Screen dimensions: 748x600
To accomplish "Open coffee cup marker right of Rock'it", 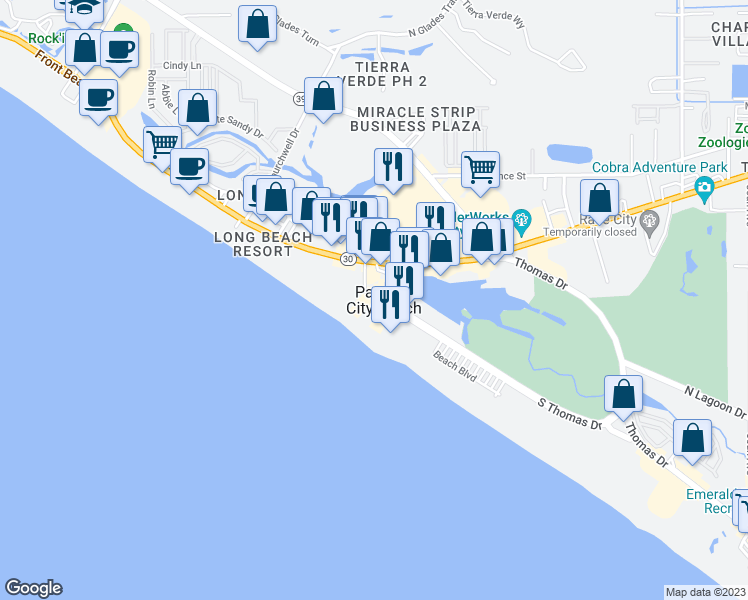I will point(120,52).
